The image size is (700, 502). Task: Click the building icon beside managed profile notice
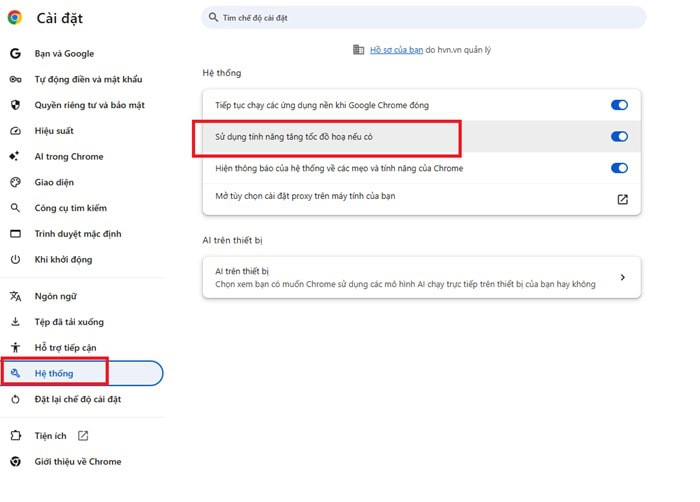click(x=358, y=50)
